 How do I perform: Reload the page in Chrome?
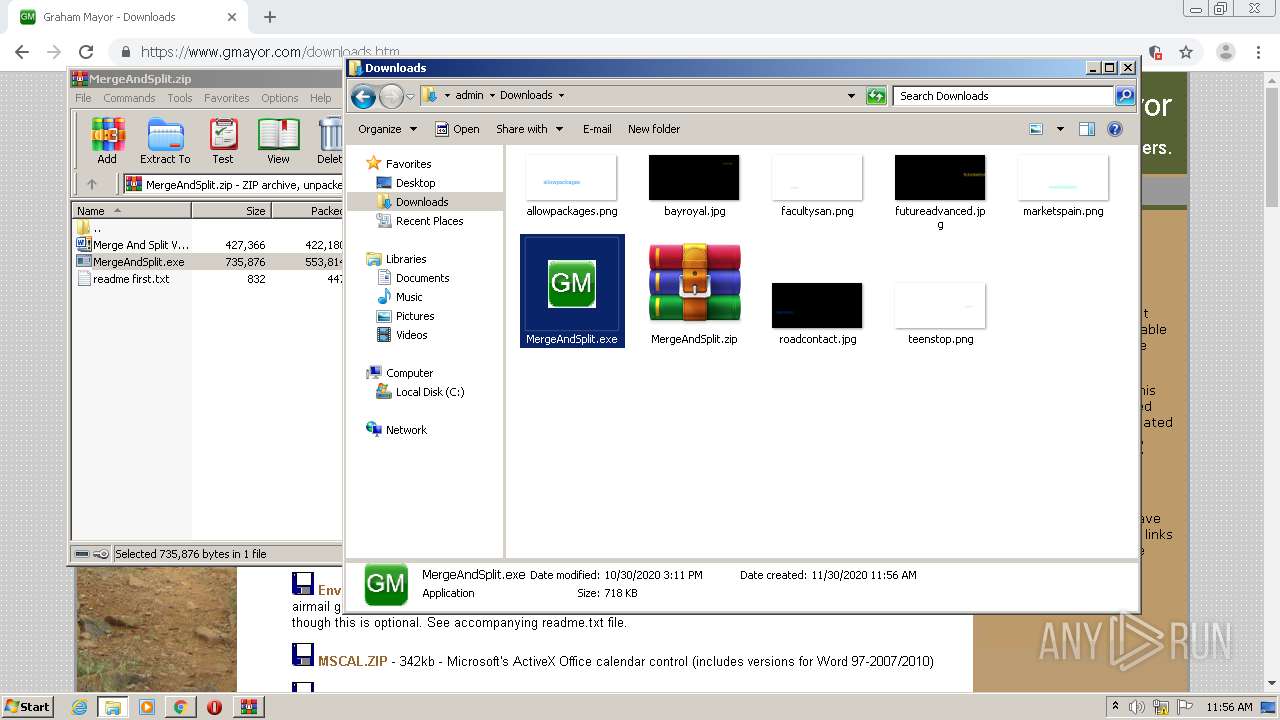[86, 52]
